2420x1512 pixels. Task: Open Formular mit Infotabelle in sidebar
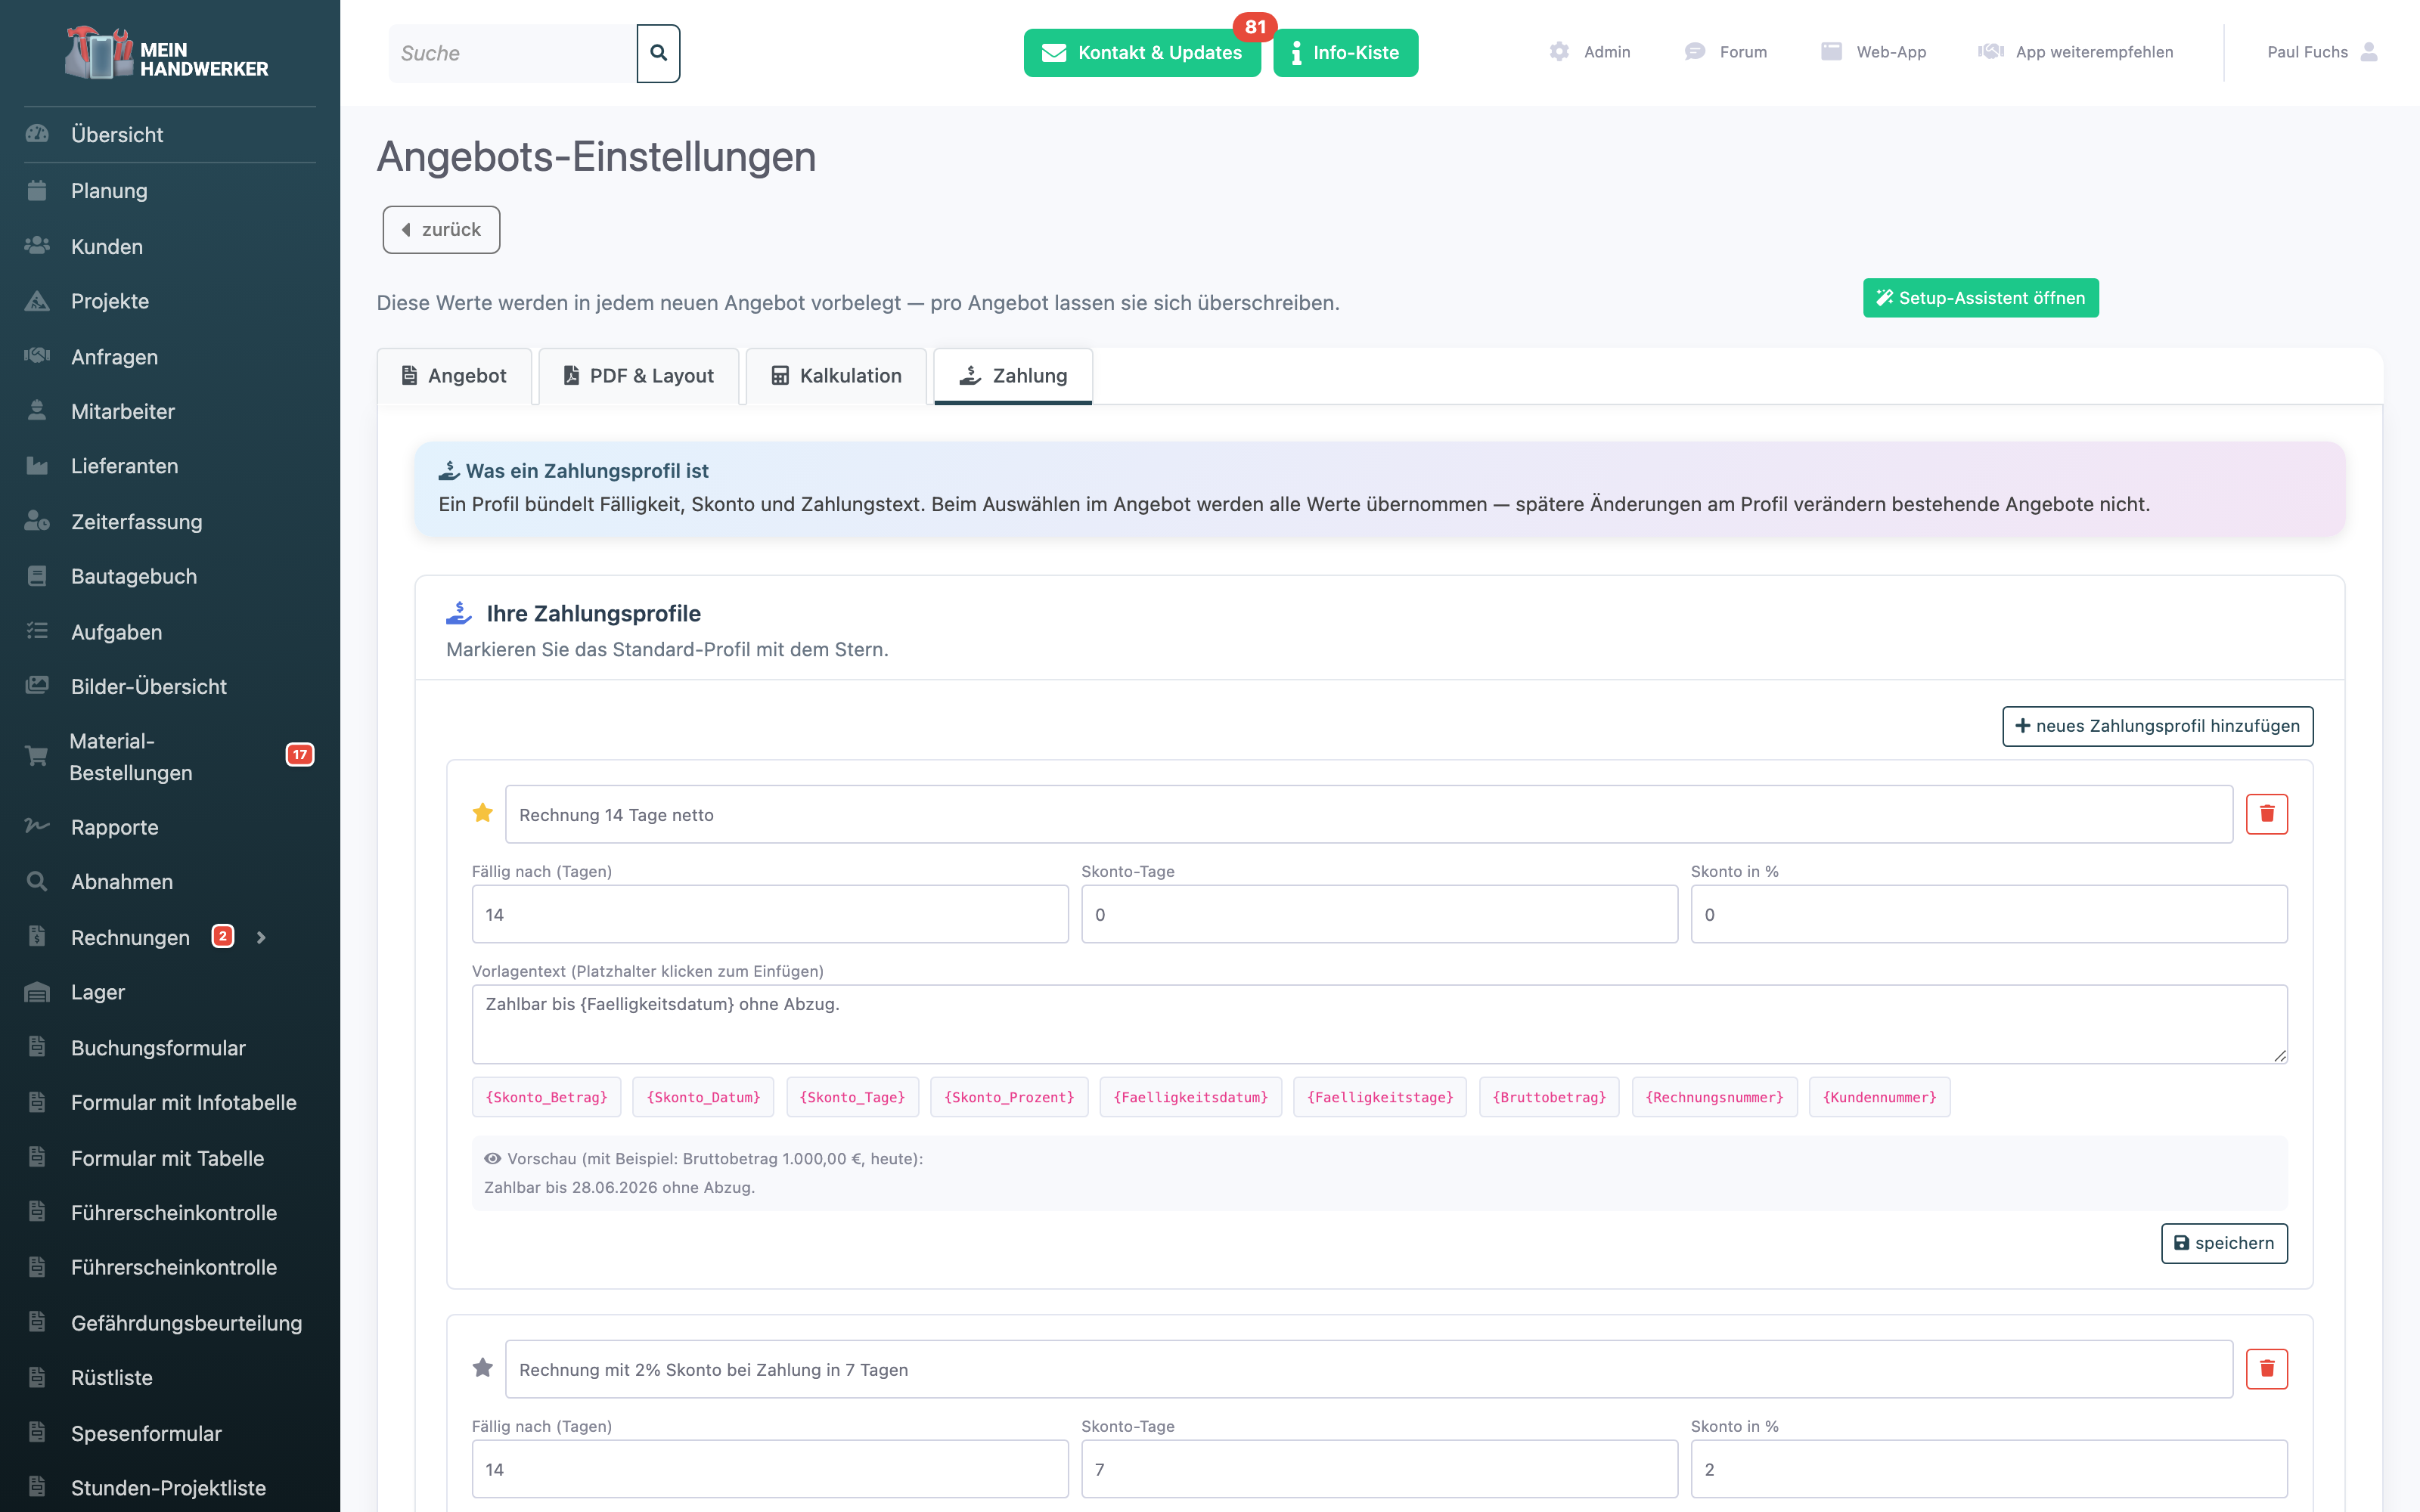point(183,1103)
